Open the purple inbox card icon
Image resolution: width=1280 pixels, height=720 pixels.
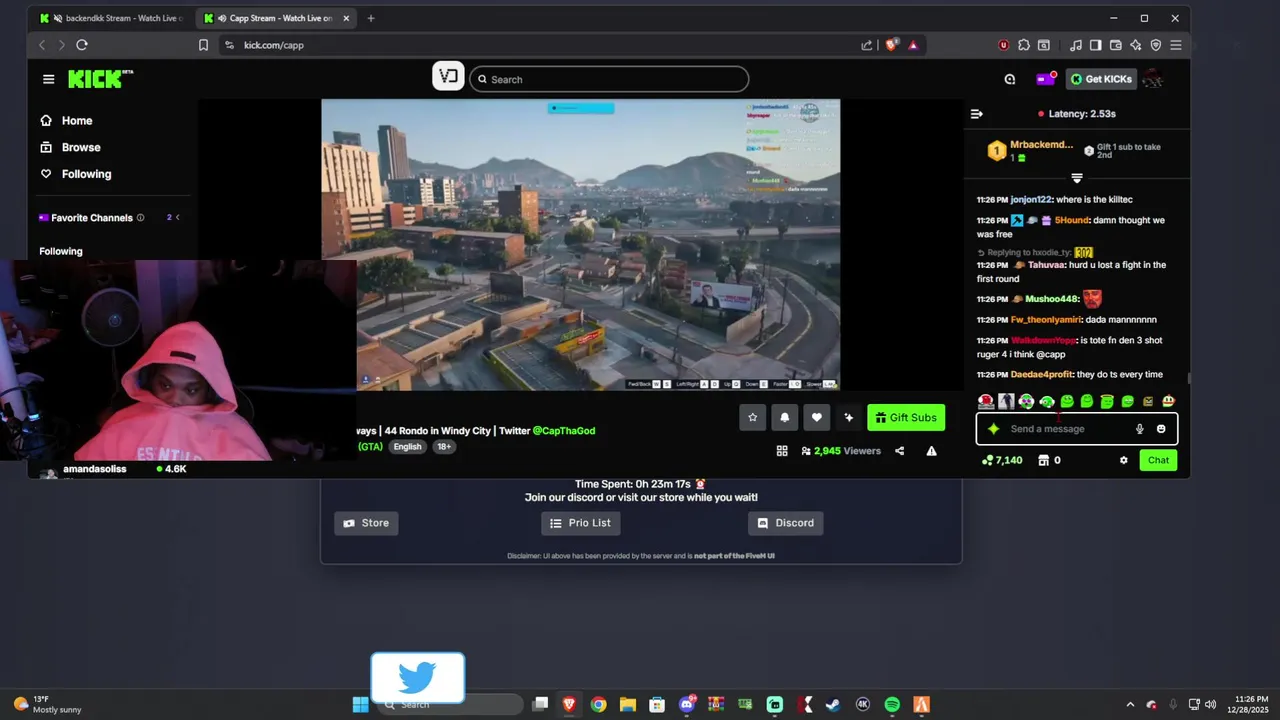[x=1044, y=79]
